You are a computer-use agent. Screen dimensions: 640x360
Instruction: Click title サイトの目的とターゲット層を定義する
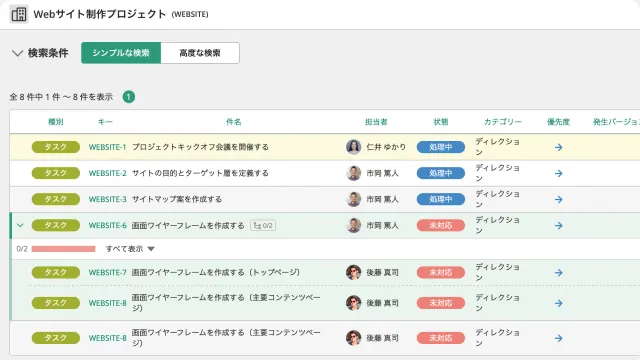pos(200,173)
